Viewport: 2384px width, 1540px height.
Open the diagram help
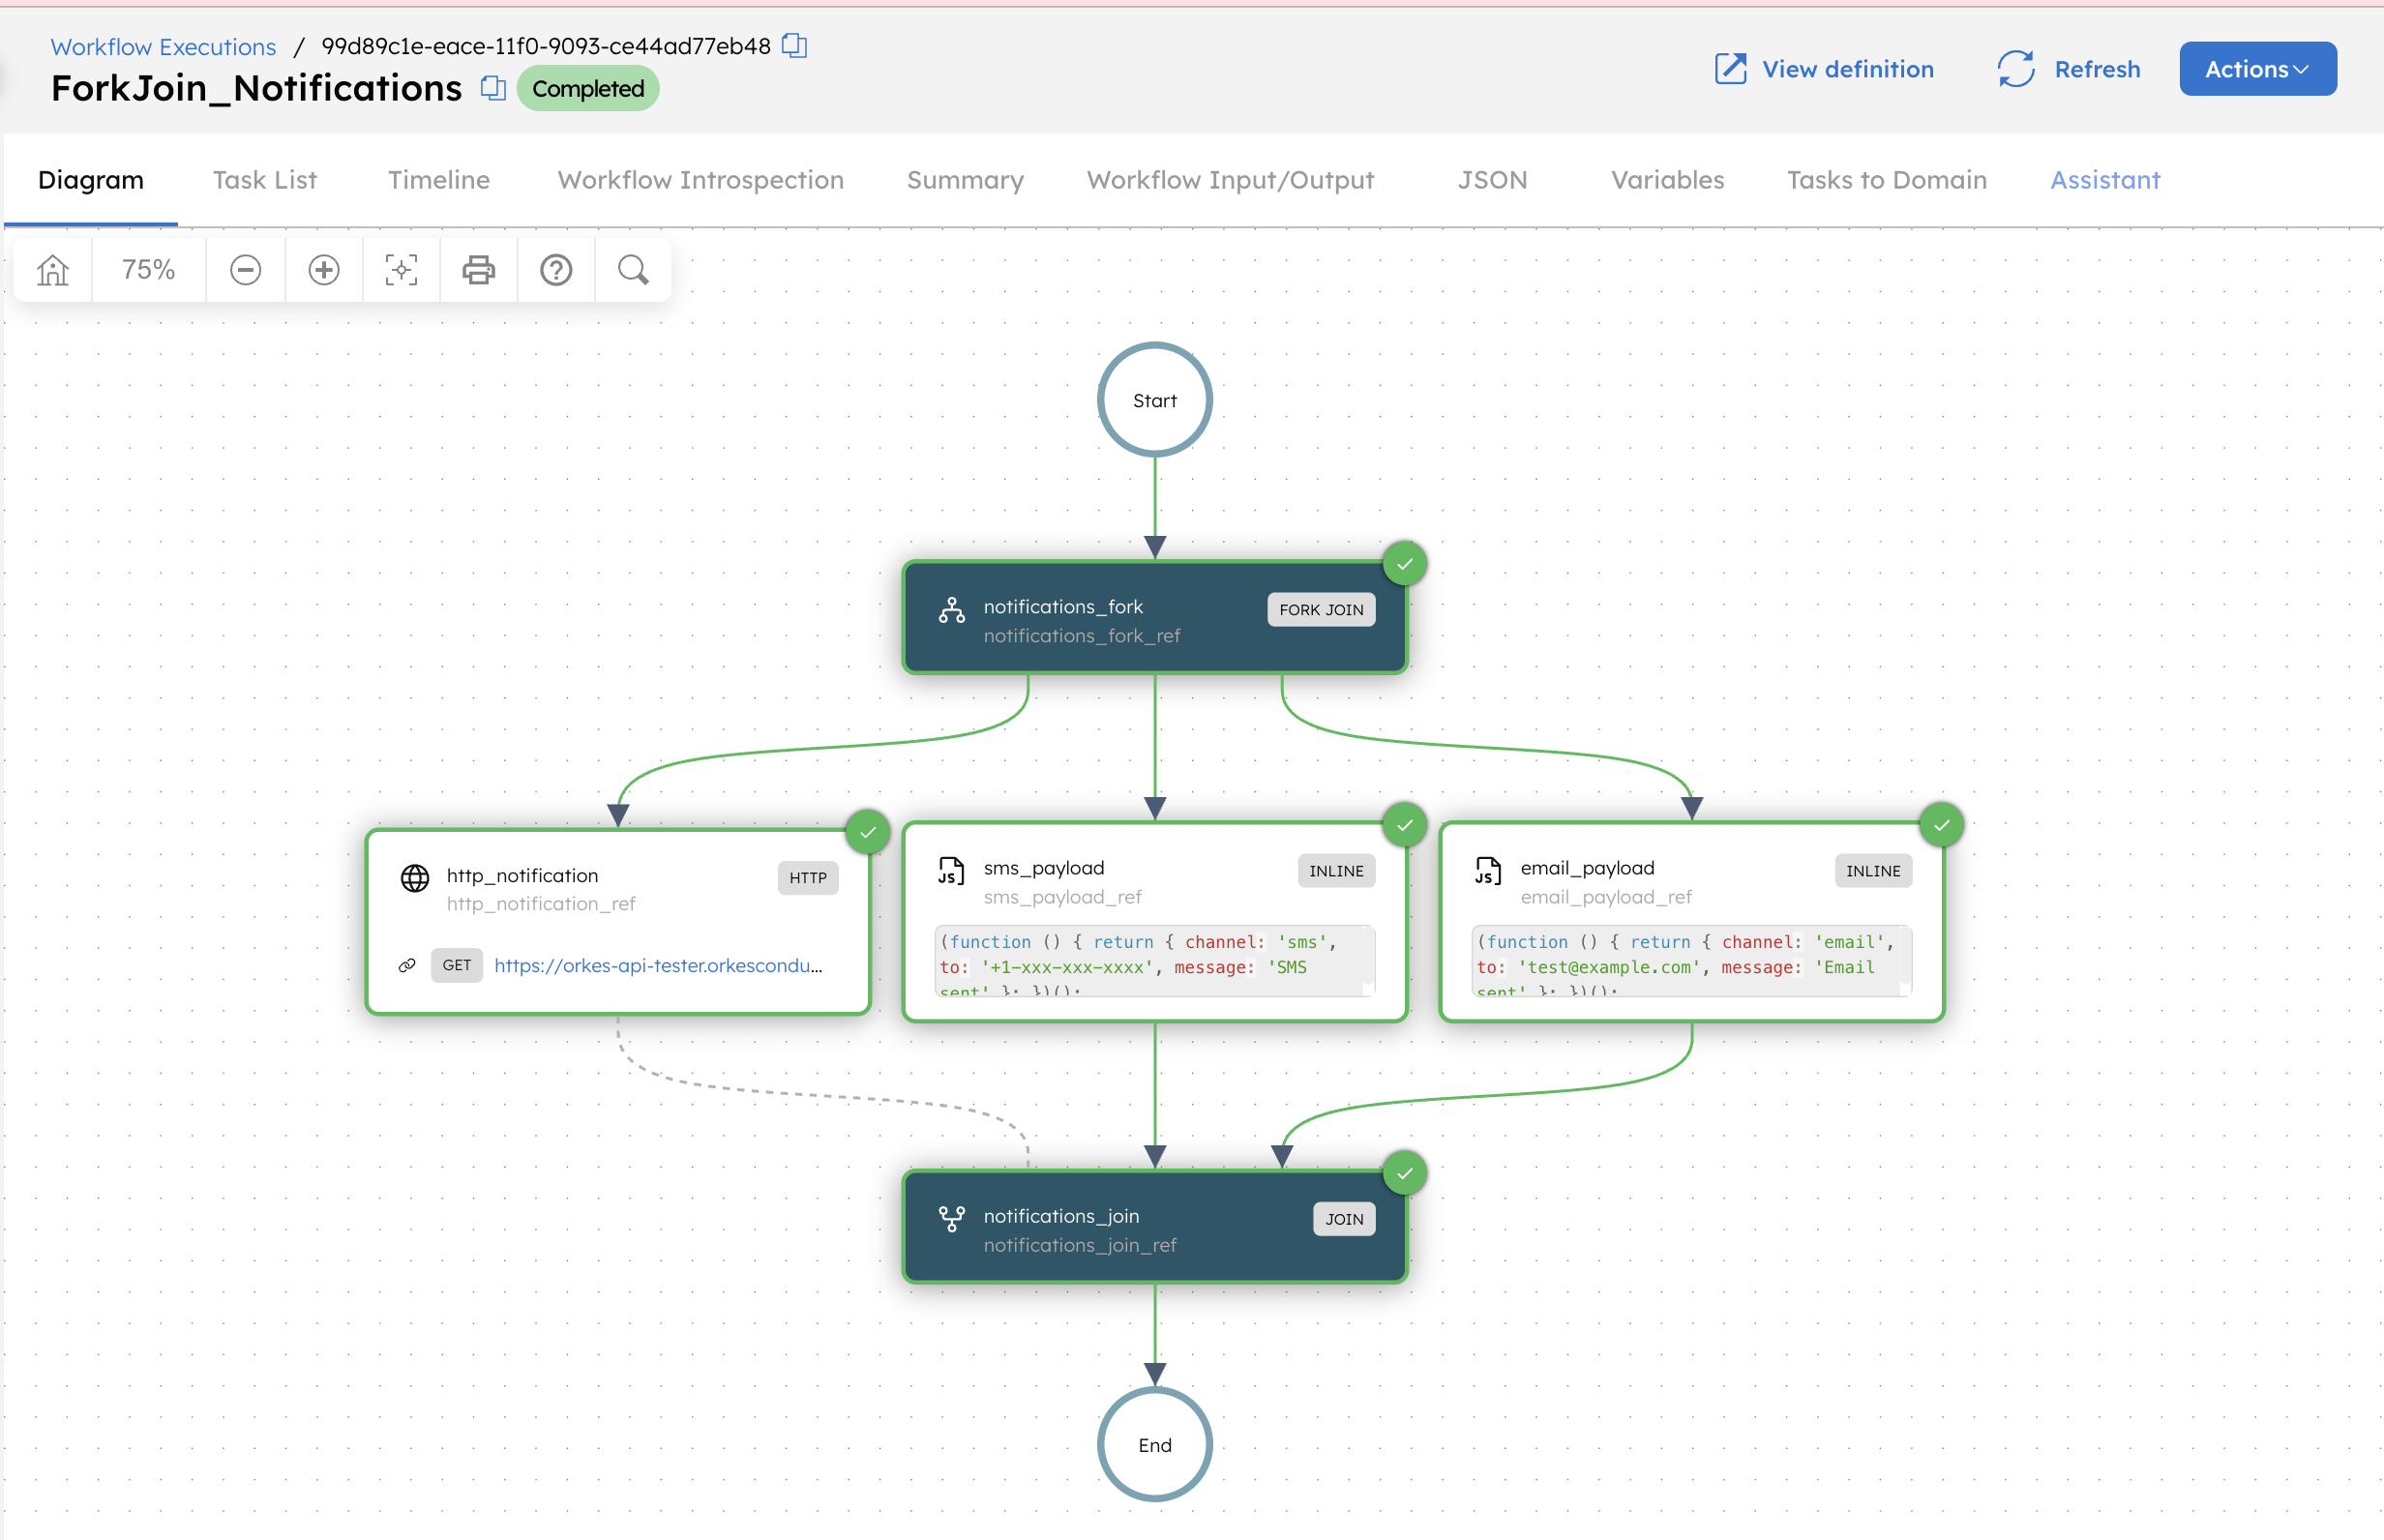[x=556, y=269]
